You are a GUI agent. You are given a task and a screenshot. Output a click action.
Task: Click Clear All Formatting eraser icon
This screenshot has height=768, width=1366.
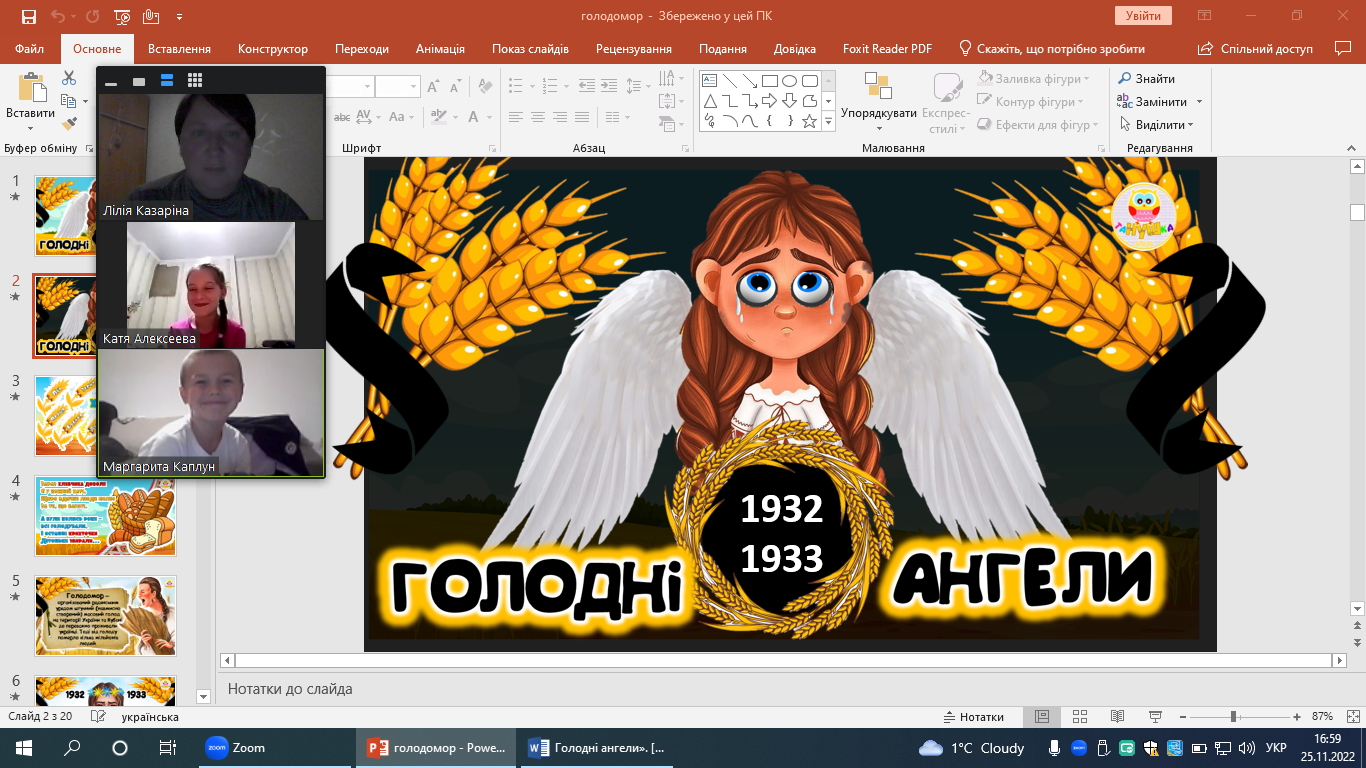tap(484, 87)
